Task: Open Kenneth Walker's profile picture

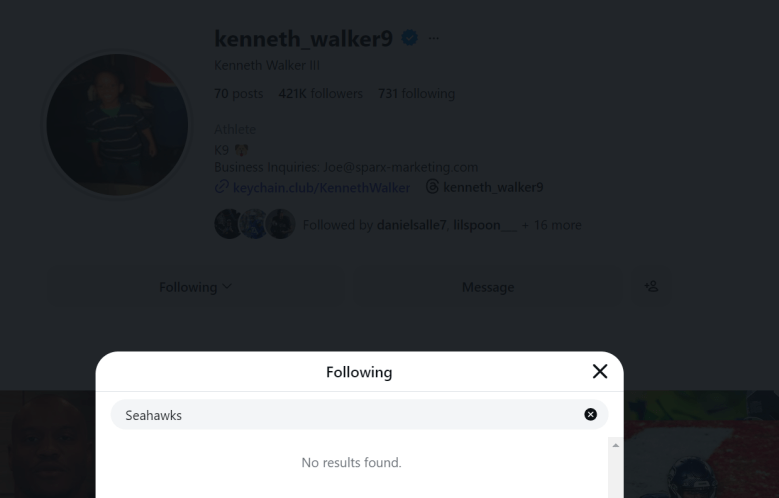Action: coord(116,126)
